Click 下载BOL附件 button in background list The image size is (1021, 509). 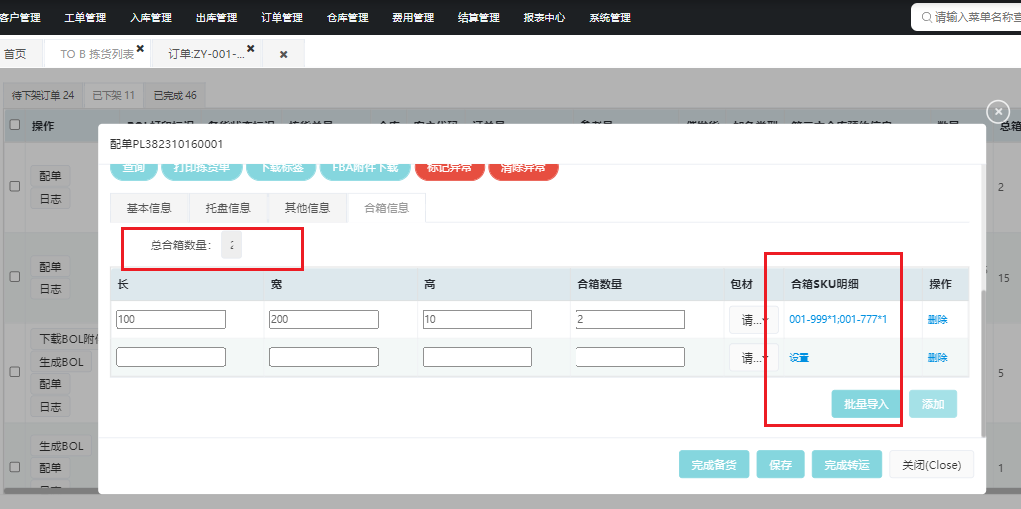64,338
